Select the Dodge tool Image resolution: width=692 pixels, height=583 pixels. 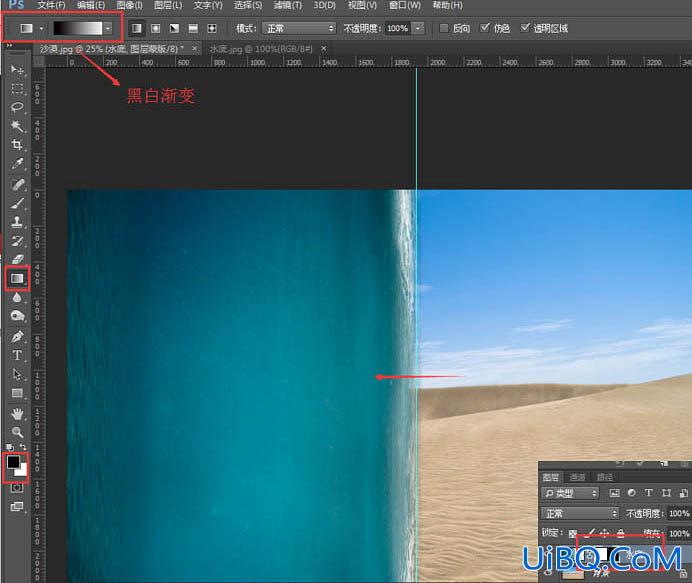(17, 316)
